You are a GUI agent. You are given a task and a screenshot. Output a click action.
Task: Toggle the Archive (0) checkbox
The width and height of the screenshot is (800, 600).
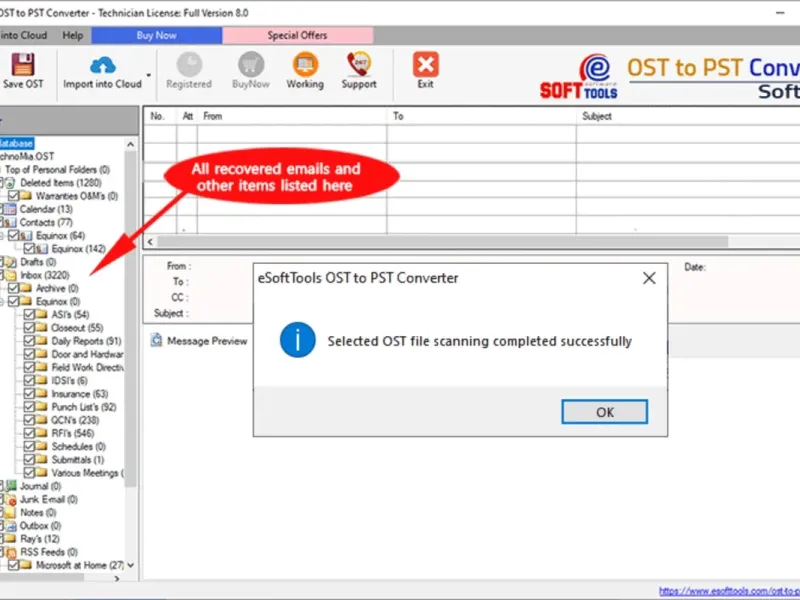14,288
